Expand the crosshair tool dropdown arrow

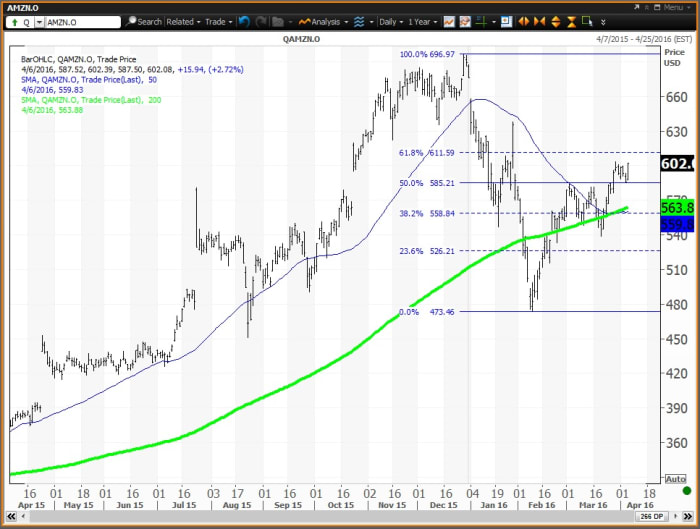[x=493, y=22]
